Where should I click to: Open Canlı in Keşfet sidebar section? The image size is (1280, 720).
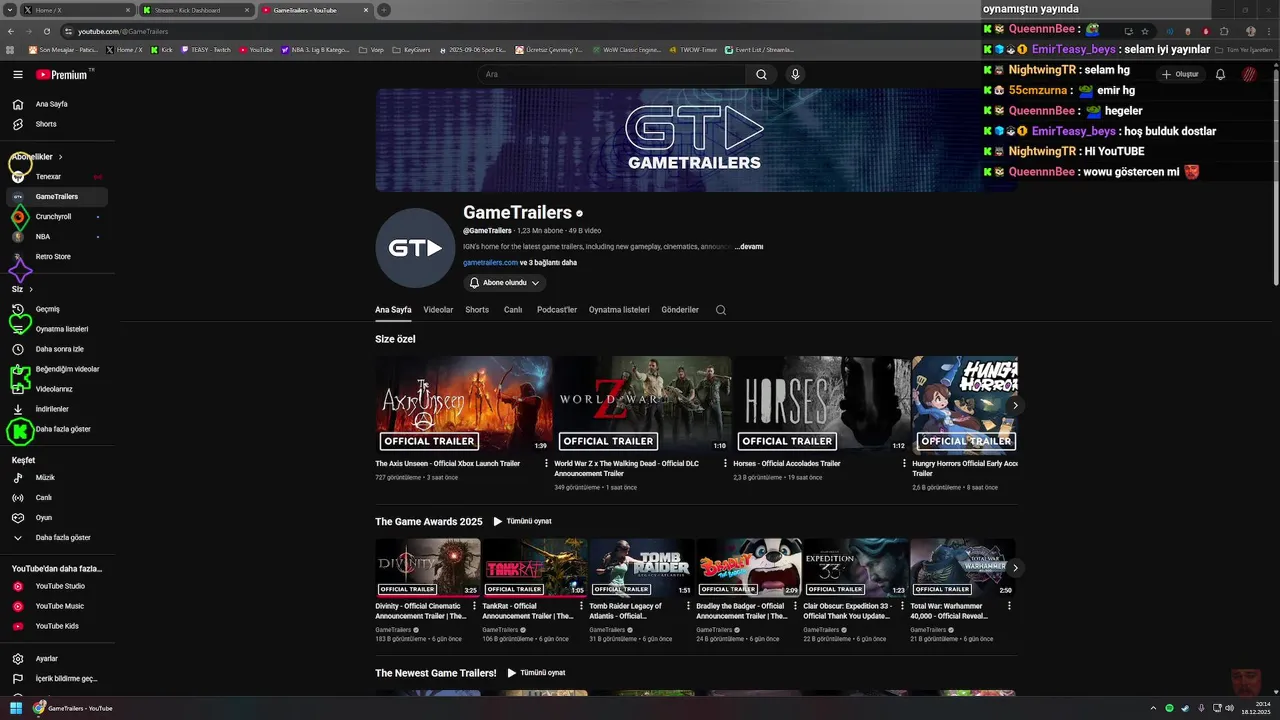55,498
